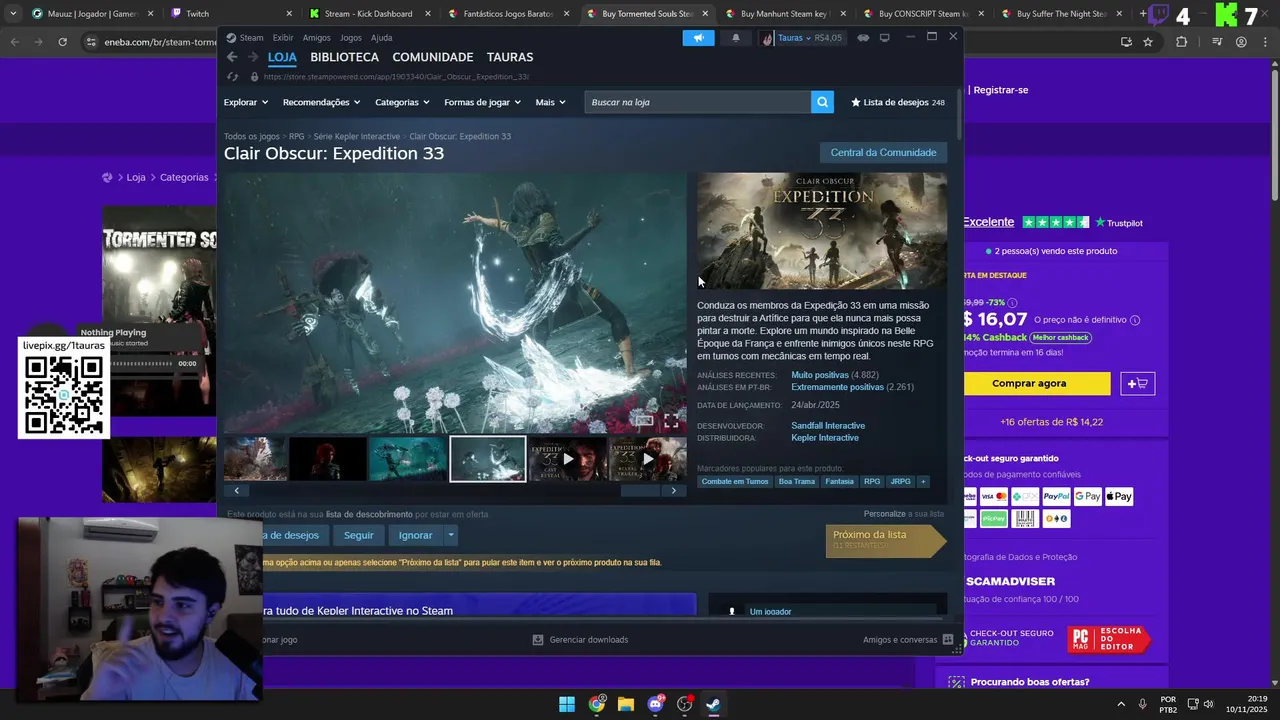The height and width of the screenshot is (720, 1280).
Task: Click the Combate em Turnos tag
Action: (735, 481)
